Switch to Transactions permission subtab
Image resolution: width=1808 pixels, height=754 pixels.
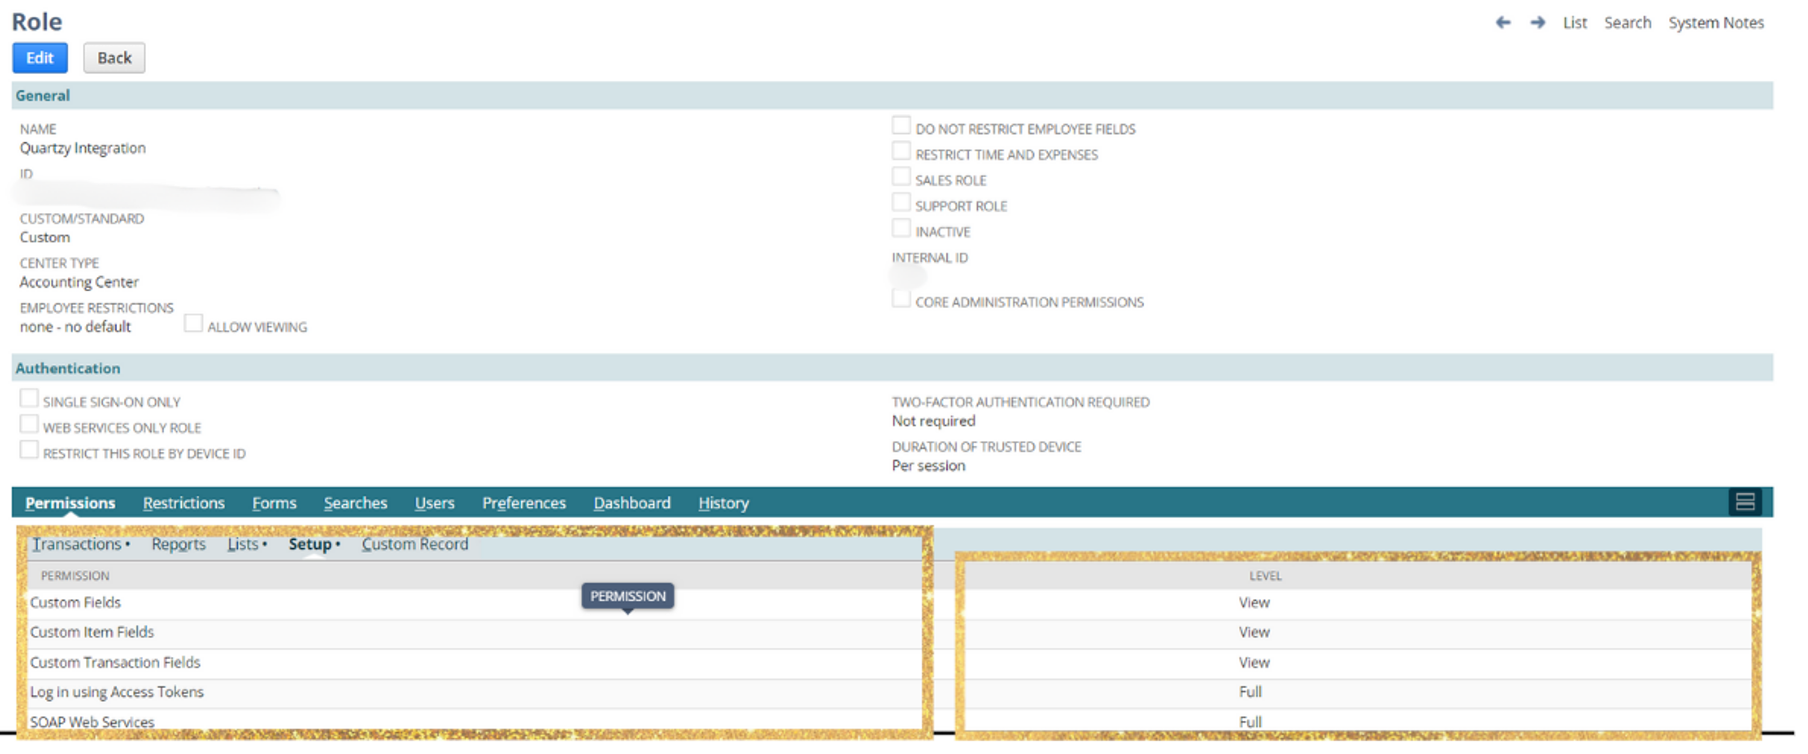(x=77, y=544)
